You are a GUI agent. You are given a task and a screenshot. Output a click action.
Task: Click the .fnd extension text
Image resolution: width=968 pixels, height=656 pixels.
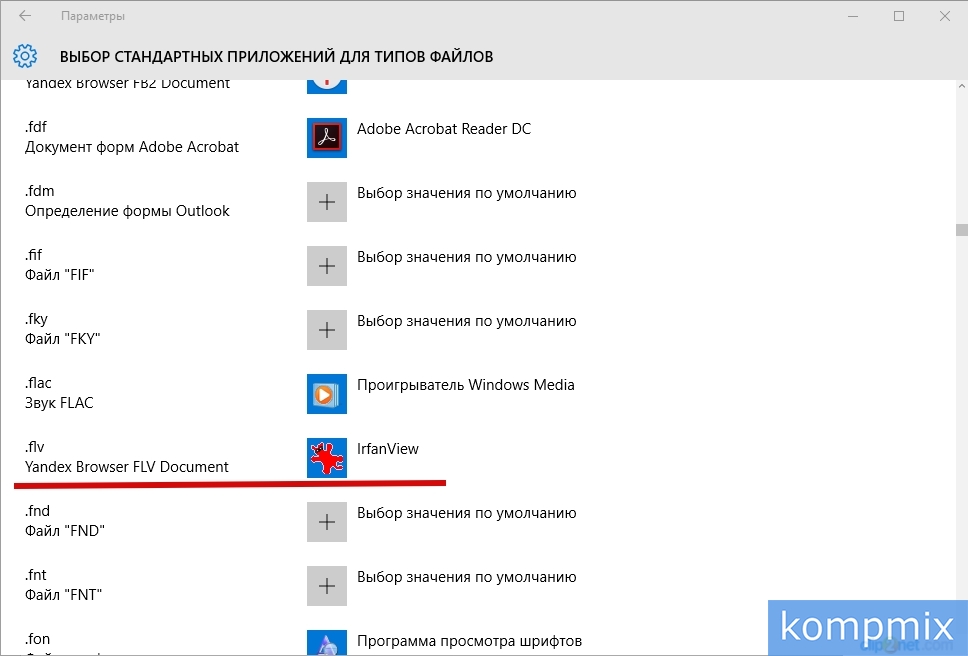[37, 512]
